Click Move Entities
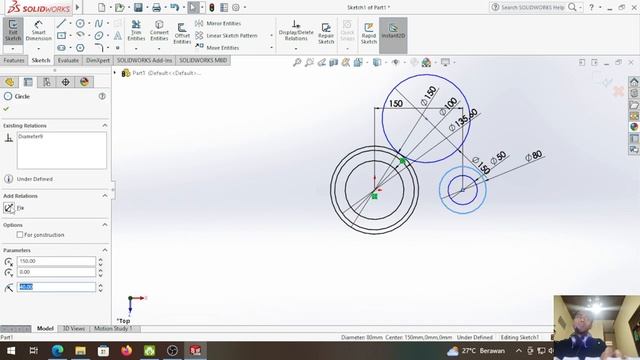Image resolution: width=640 pixels, height=360 pixels. (217, 47)
